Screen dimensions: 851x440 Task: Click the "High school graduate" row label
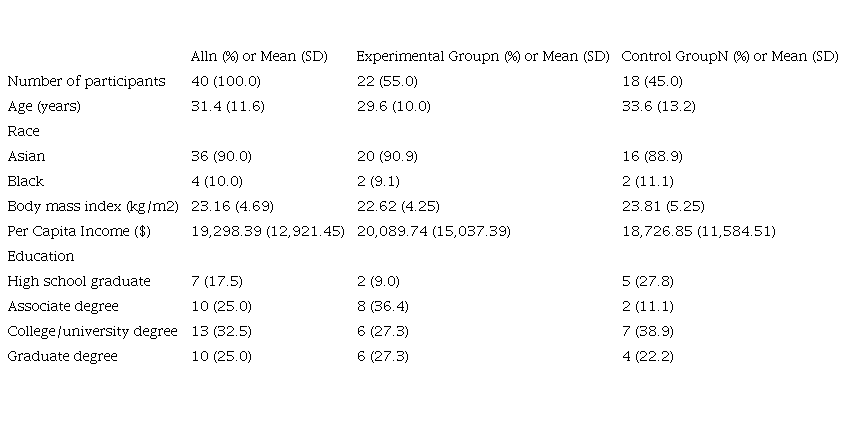coord(79,281)
